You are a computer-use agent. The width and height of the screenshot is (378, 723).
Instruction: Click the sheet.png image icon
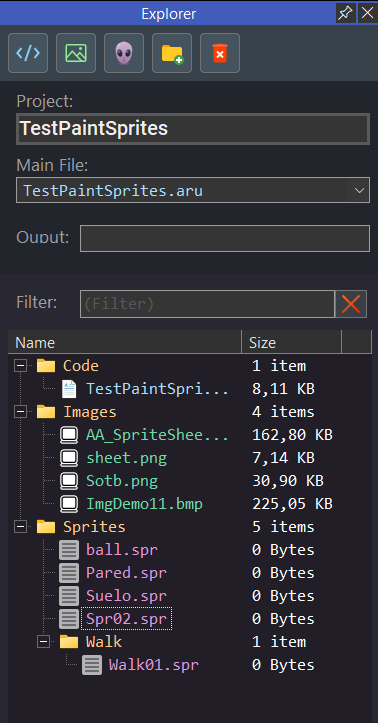[69, 458]
